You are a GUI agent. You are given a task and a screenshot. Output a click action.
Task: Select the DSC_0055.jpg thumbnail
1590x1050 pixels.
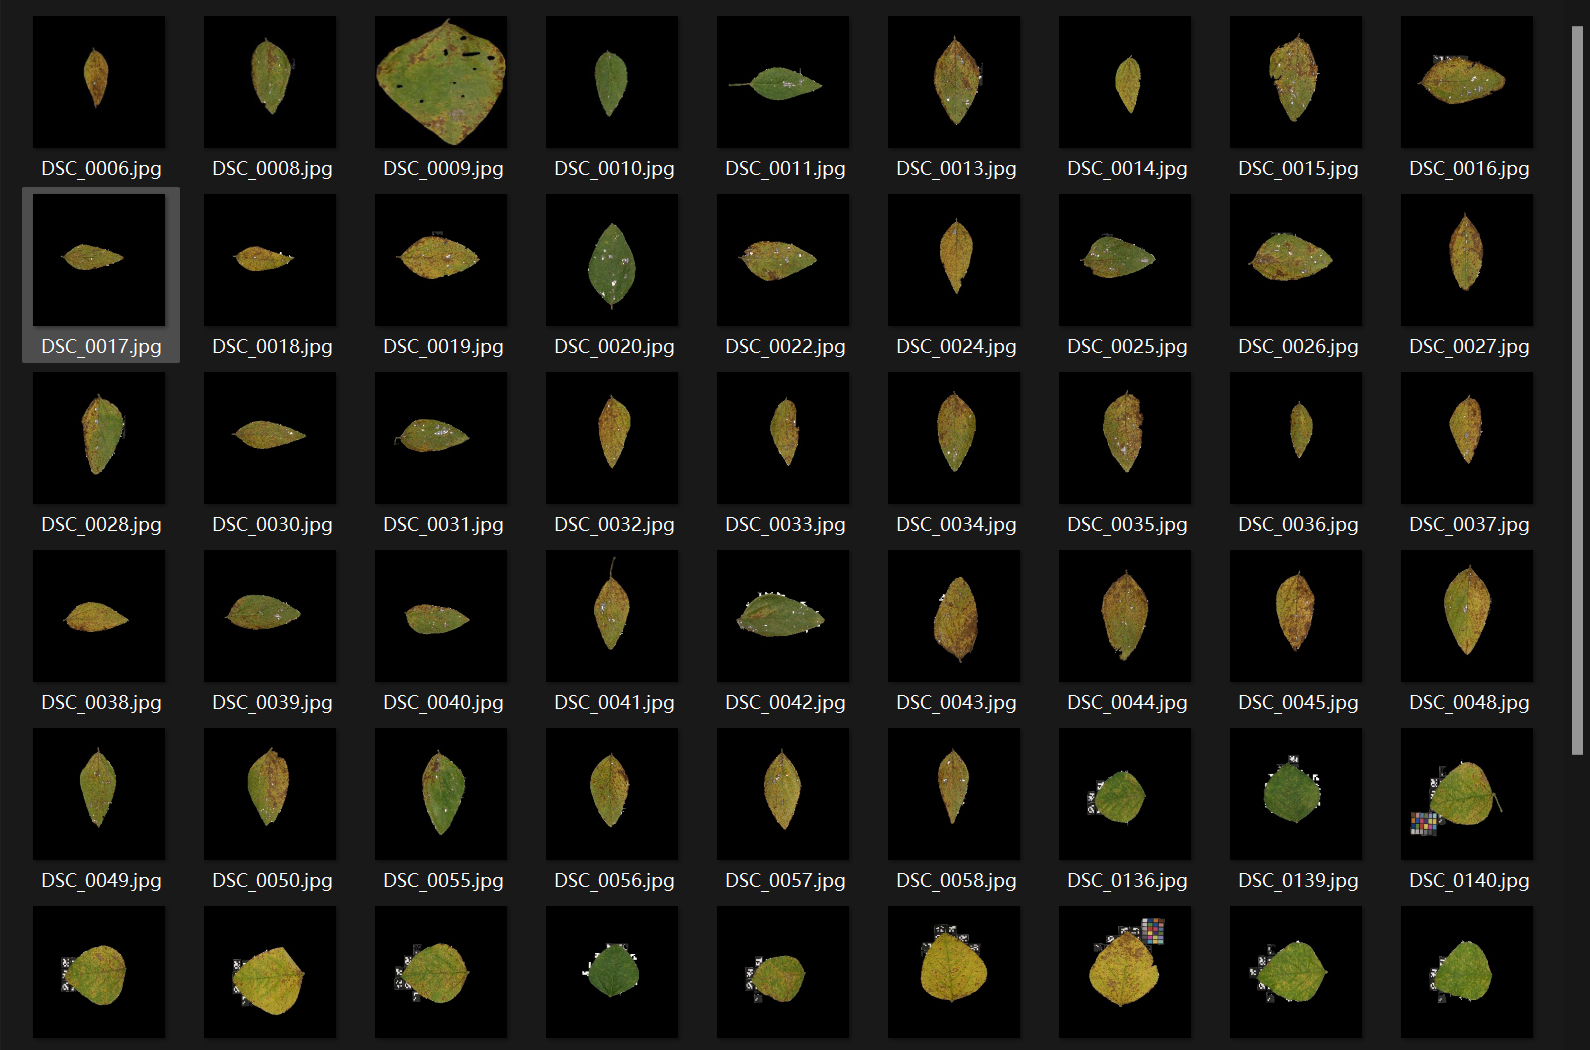(x=441, y=794)
